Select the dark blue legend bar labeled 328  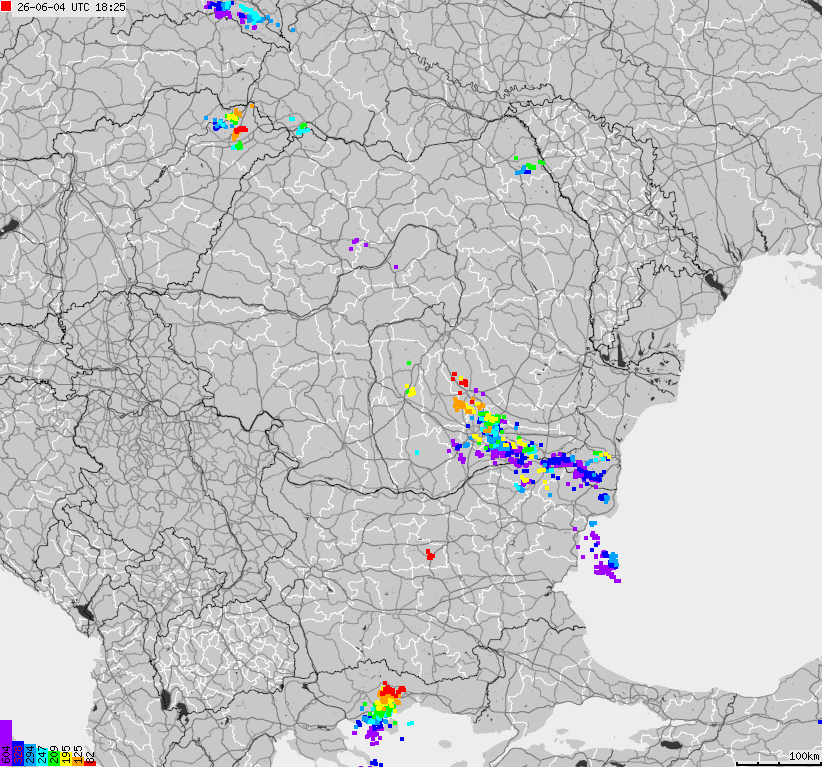coord(18,753)
